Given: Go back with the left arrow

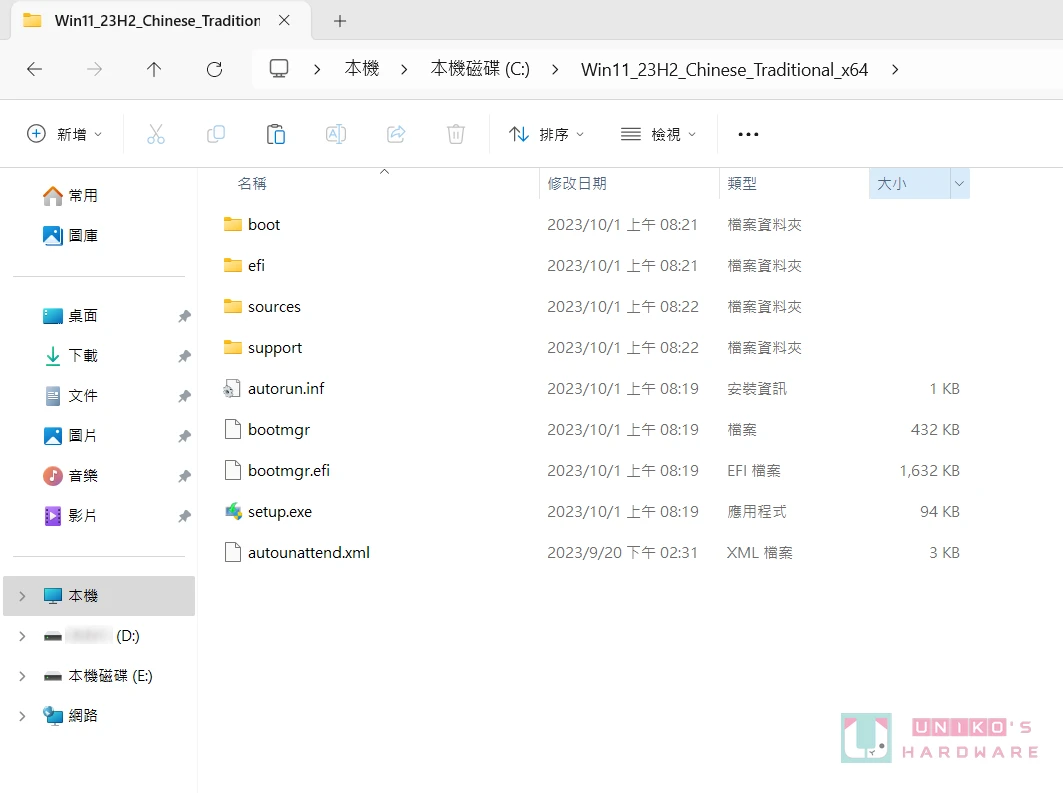Looking at the screenshot, I should [35, 69].
